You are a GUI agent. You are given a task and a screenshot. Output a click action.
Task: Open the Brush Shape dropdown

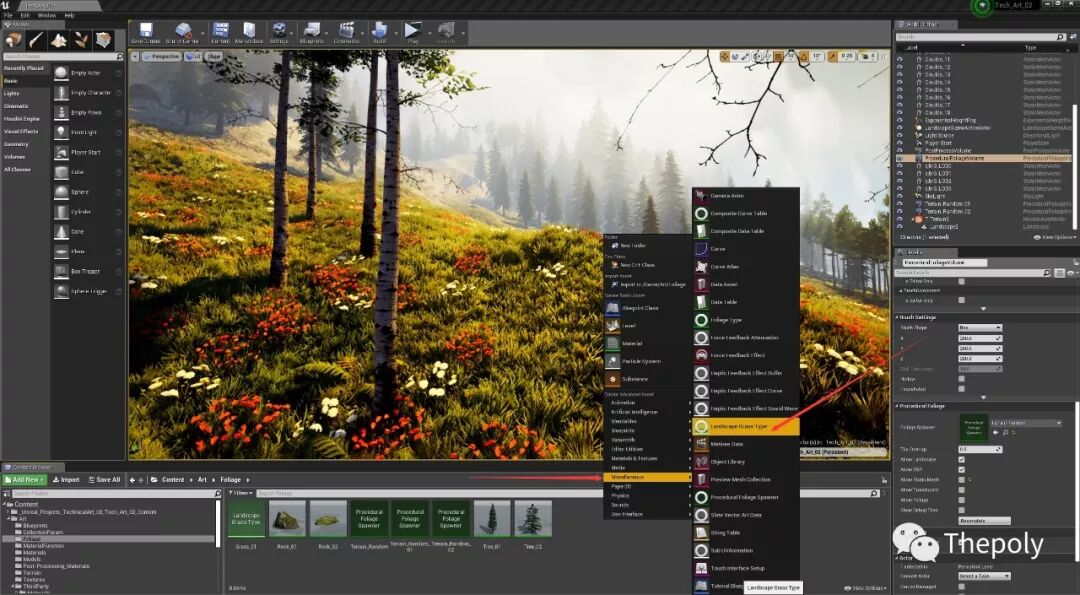(x=979, y=328)
